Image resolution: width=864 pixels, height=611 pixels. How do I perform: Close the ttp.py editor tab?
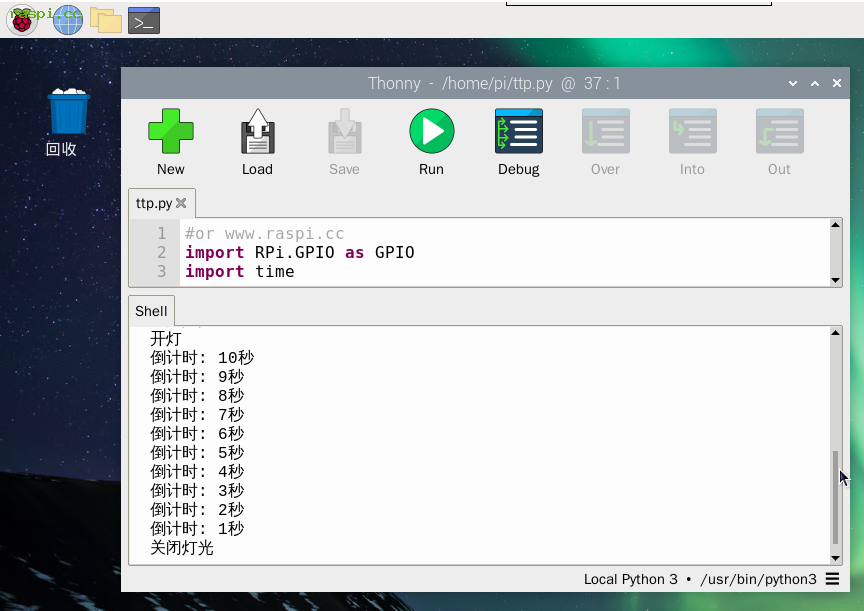[181, 203]
